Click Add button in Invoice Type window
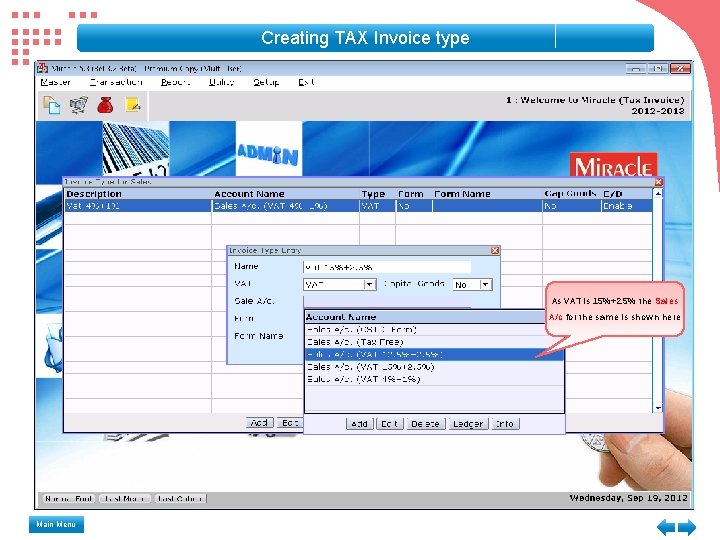Screen dimensions: 720x540 point(259,422)
